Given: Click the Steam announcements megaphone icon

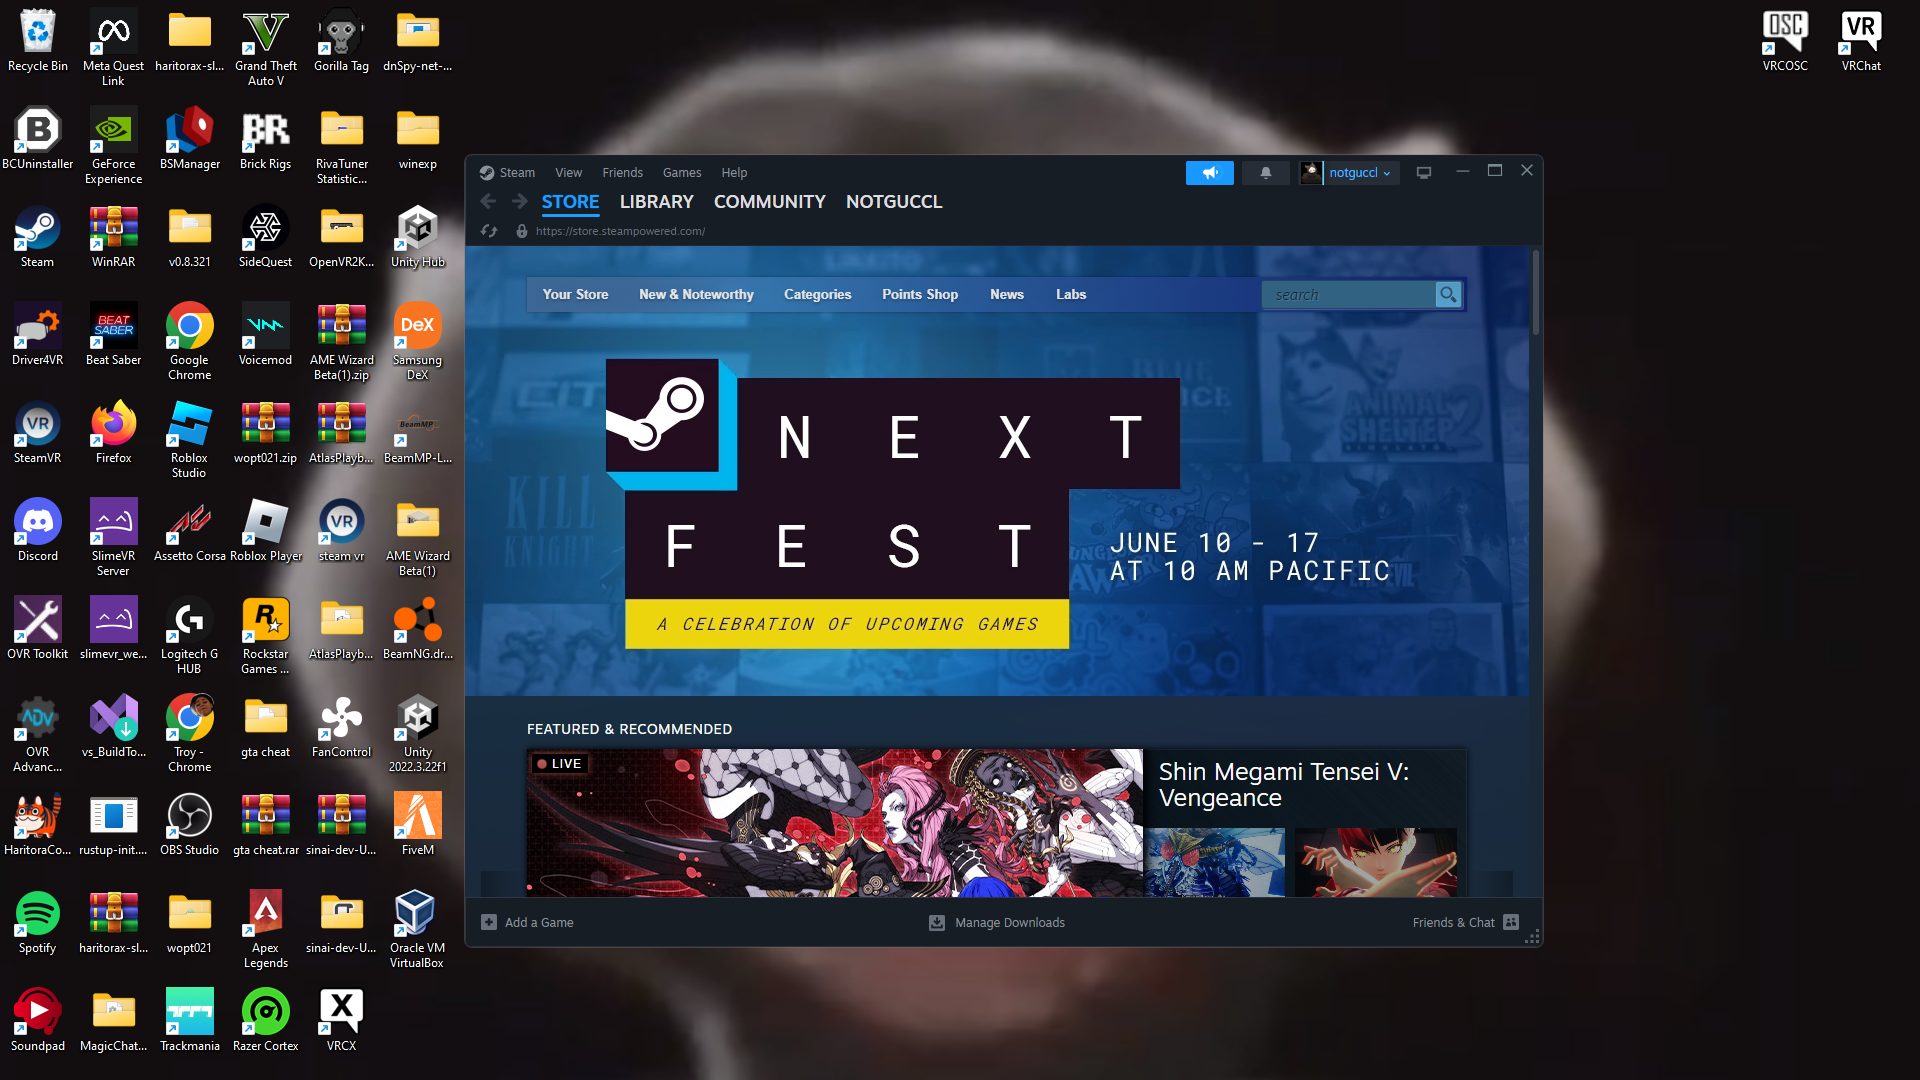Looking at the screenshot, I should [1209, 173].
